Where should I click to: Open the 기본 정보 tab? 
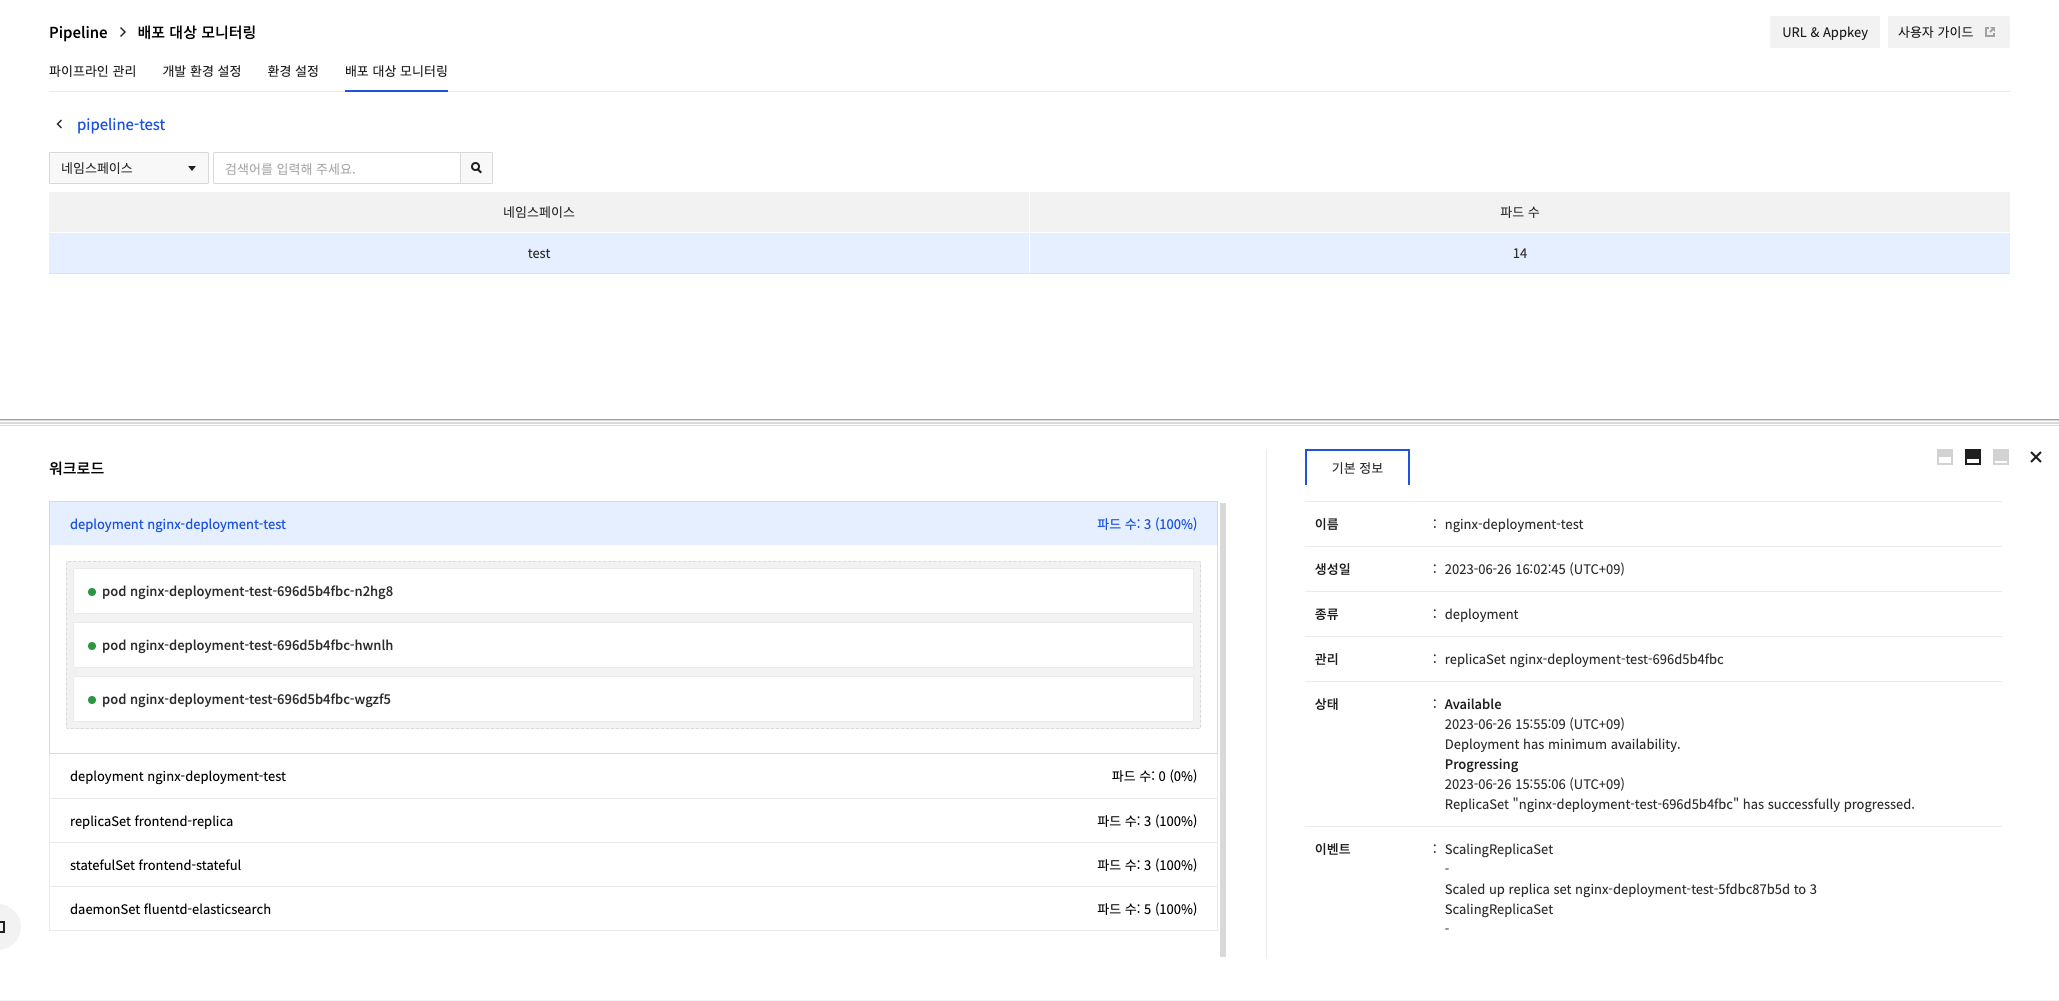(1356, 468)
